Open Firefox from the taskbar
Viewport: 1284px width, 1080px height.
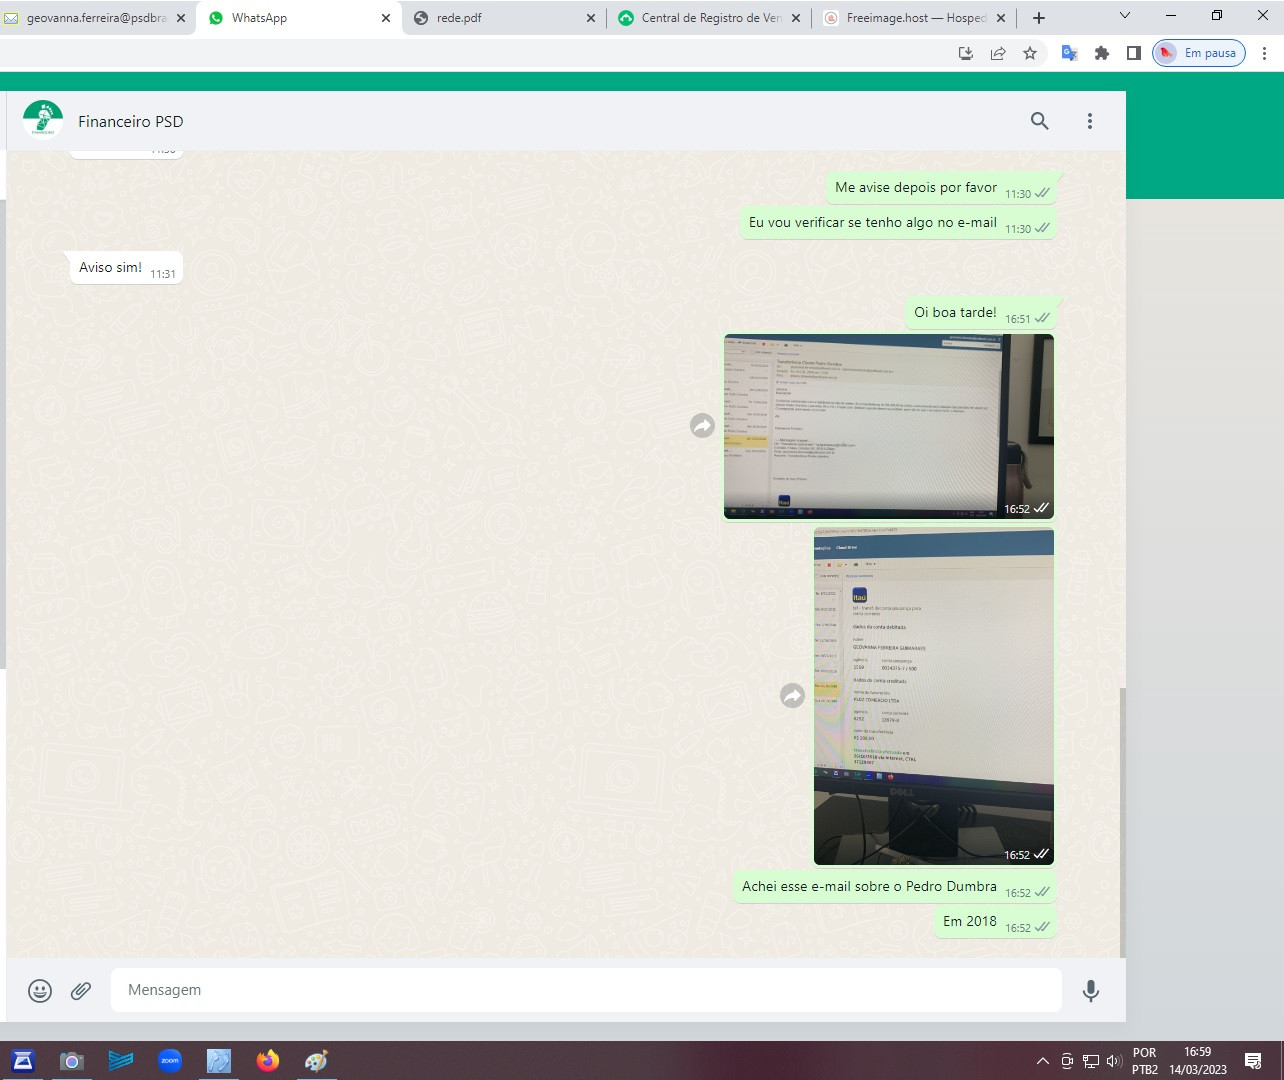268,1061
